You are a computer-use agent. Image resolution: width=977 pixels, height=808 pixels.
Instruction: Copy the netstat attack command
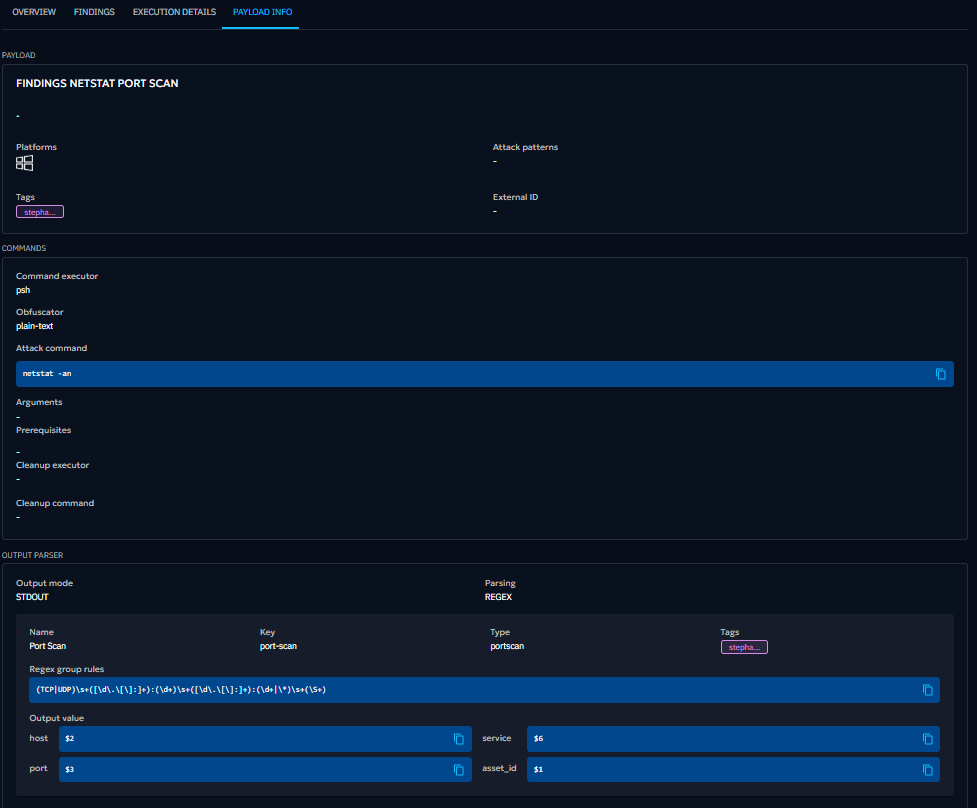click(940, 374)
